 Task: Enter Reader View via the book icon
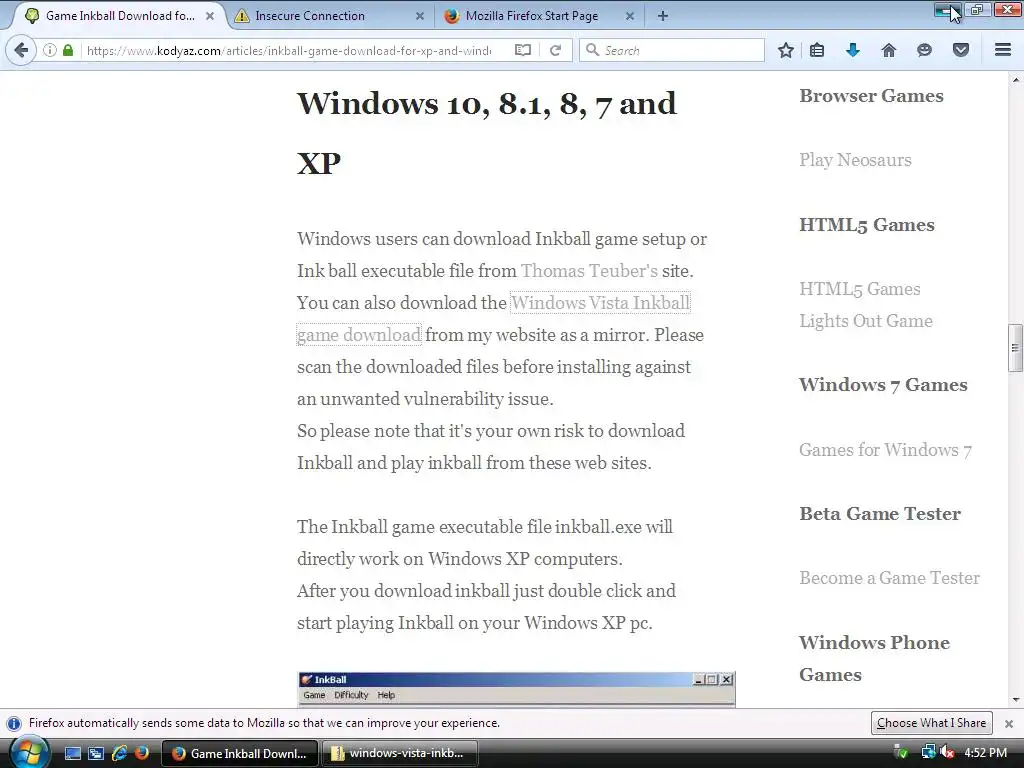(522, 50)
